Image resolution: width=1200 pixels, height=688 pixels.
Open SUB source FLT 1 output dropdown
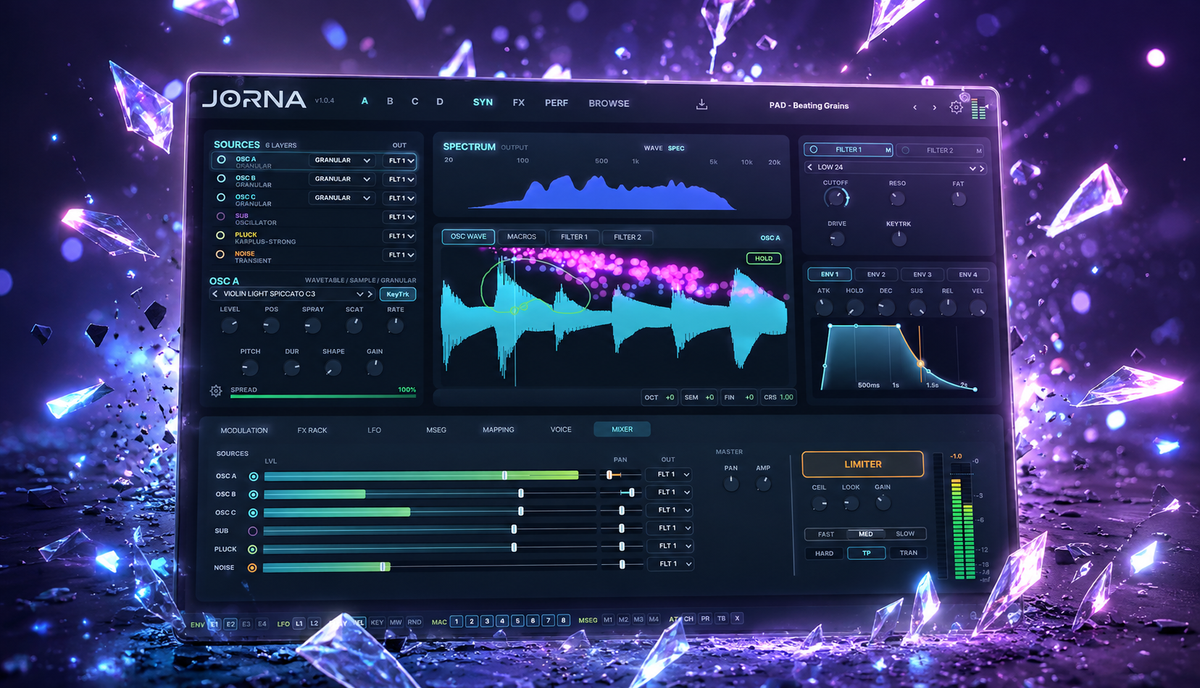click(x=400, y=217)
